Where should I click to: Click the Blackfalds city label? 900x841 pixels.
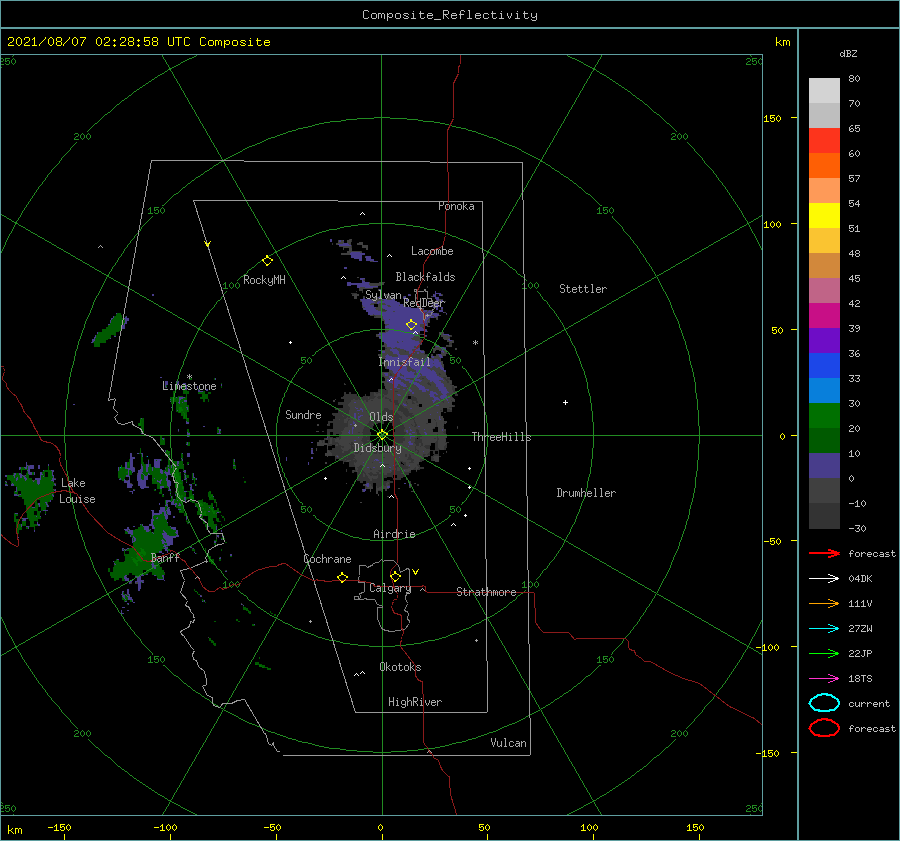(x=425, y=277)
